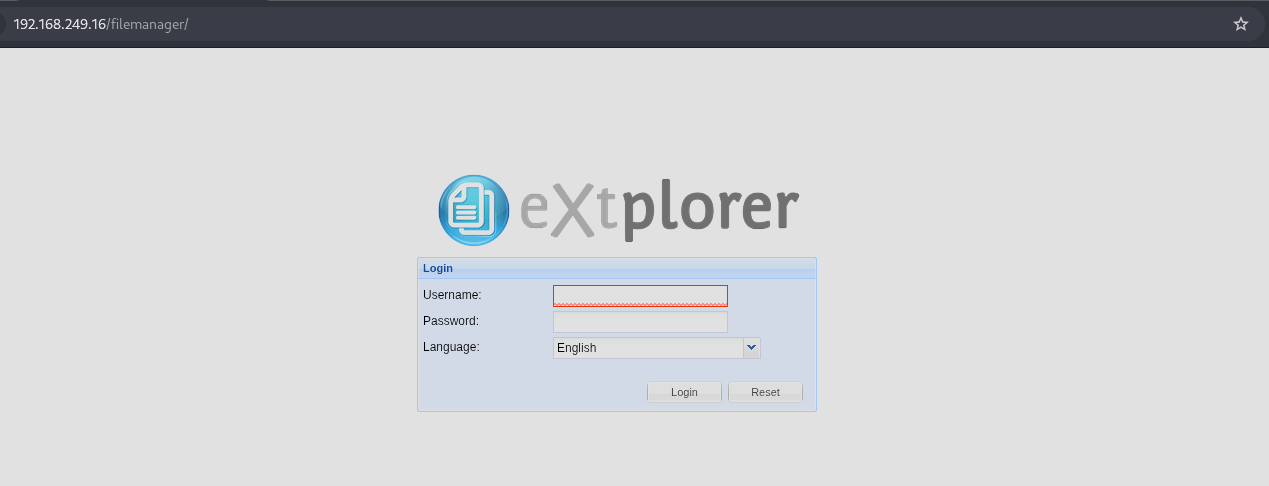Click the Login button
This screenshot has width=1269, height=486.
tap(684, 392)
